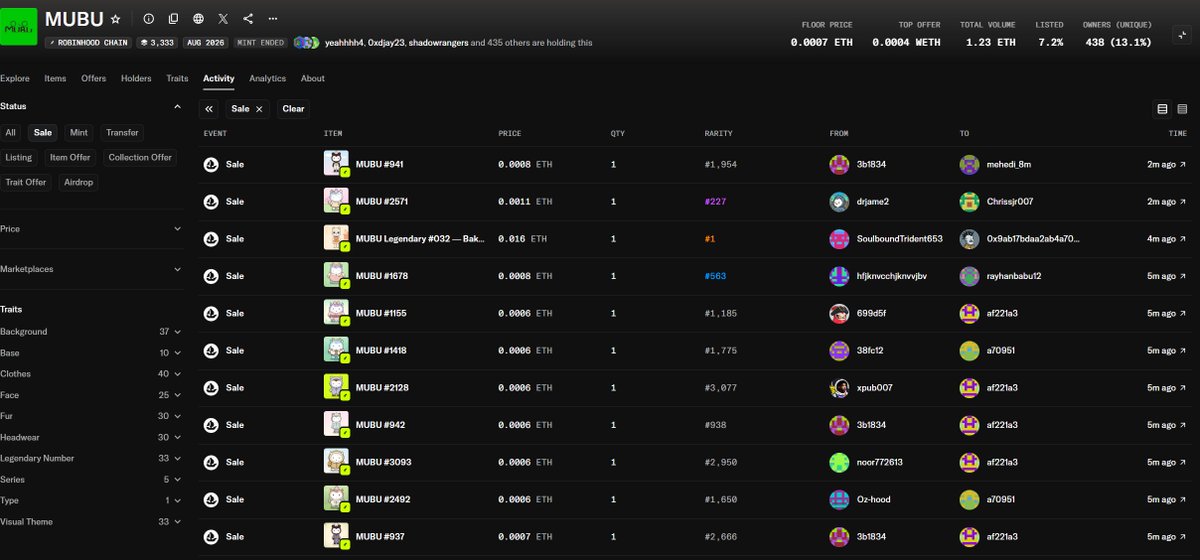Remove the Sale filter chip
This screenshot has height=560, width=1200.
(259, 109)
